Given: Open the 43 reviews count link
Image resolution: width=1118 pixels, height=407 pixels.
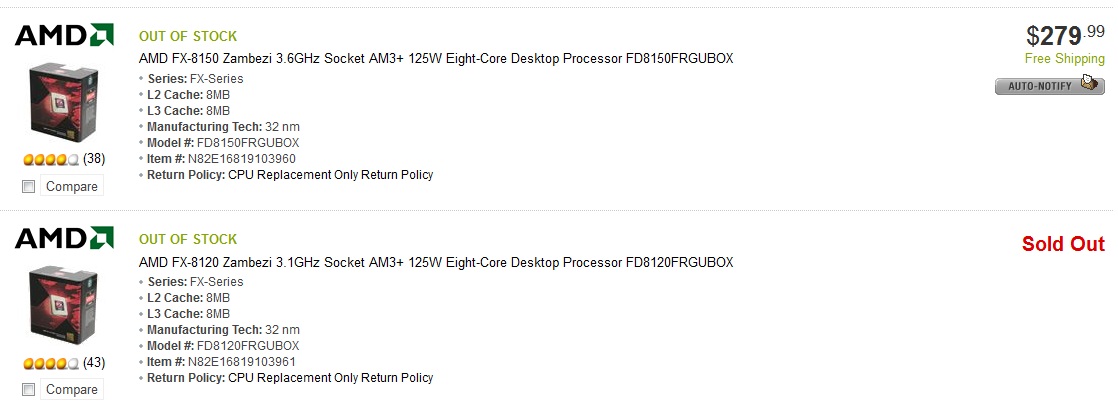Looking at the screenshot, I should (x=94, y=363).
